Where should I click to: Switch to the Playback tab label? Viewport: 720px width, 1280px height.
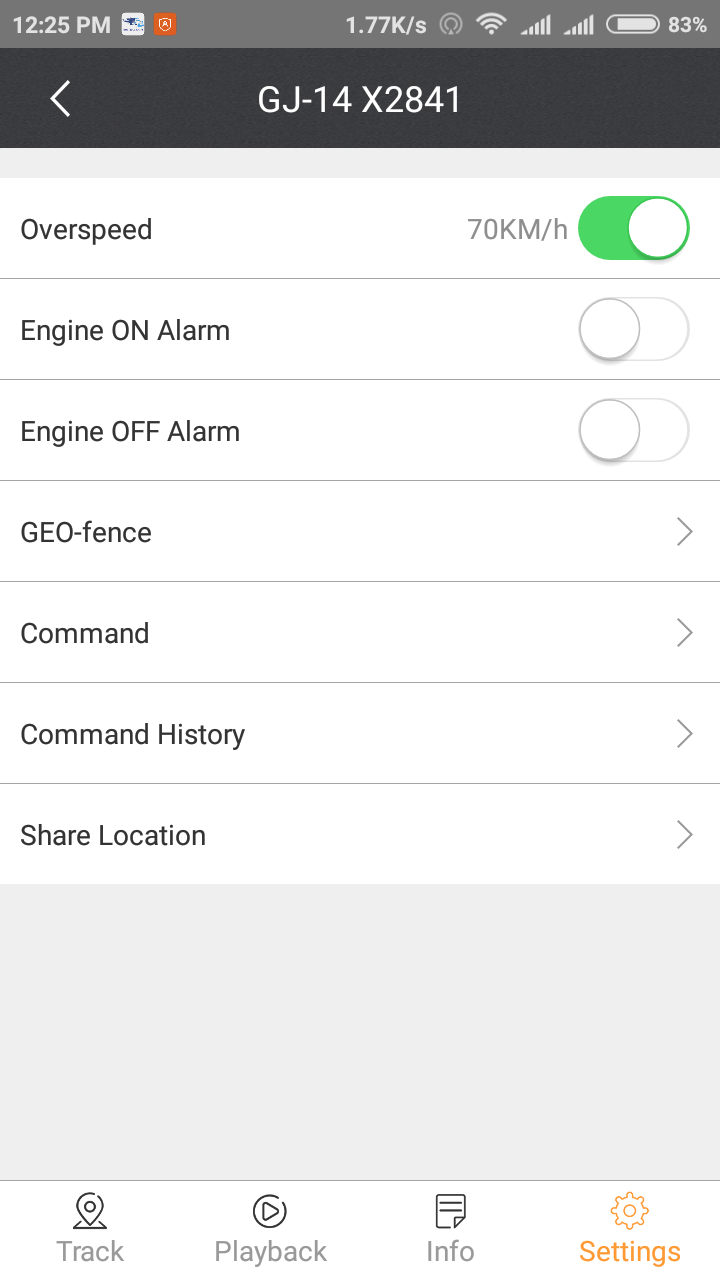(271, 1252)
